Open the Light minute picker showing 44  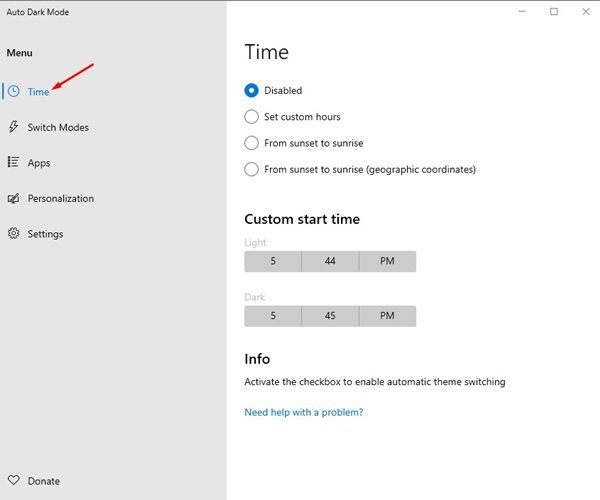[x=330, y=261]
